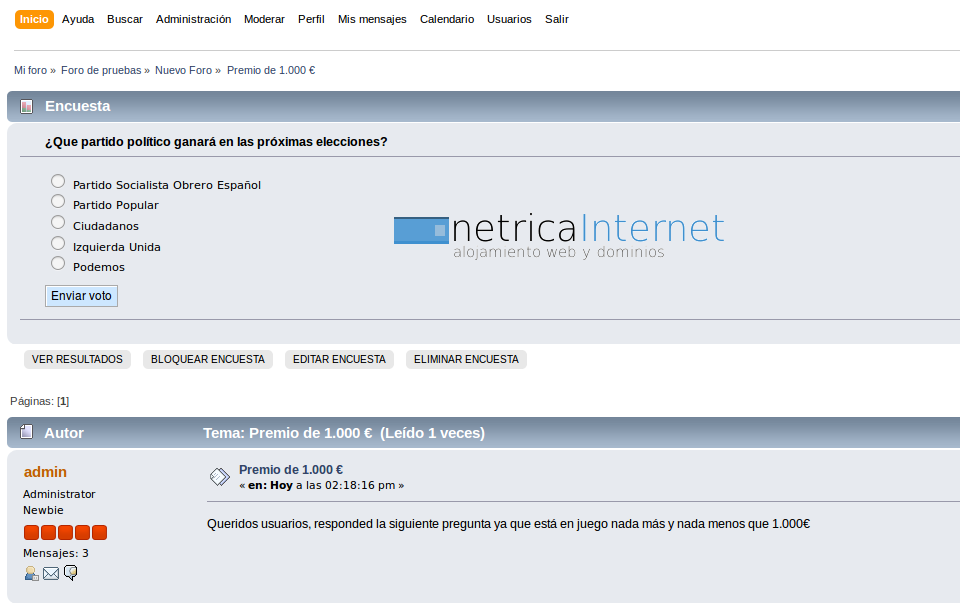Go to Mis mensajes in the top menu

tap(372, 19)
